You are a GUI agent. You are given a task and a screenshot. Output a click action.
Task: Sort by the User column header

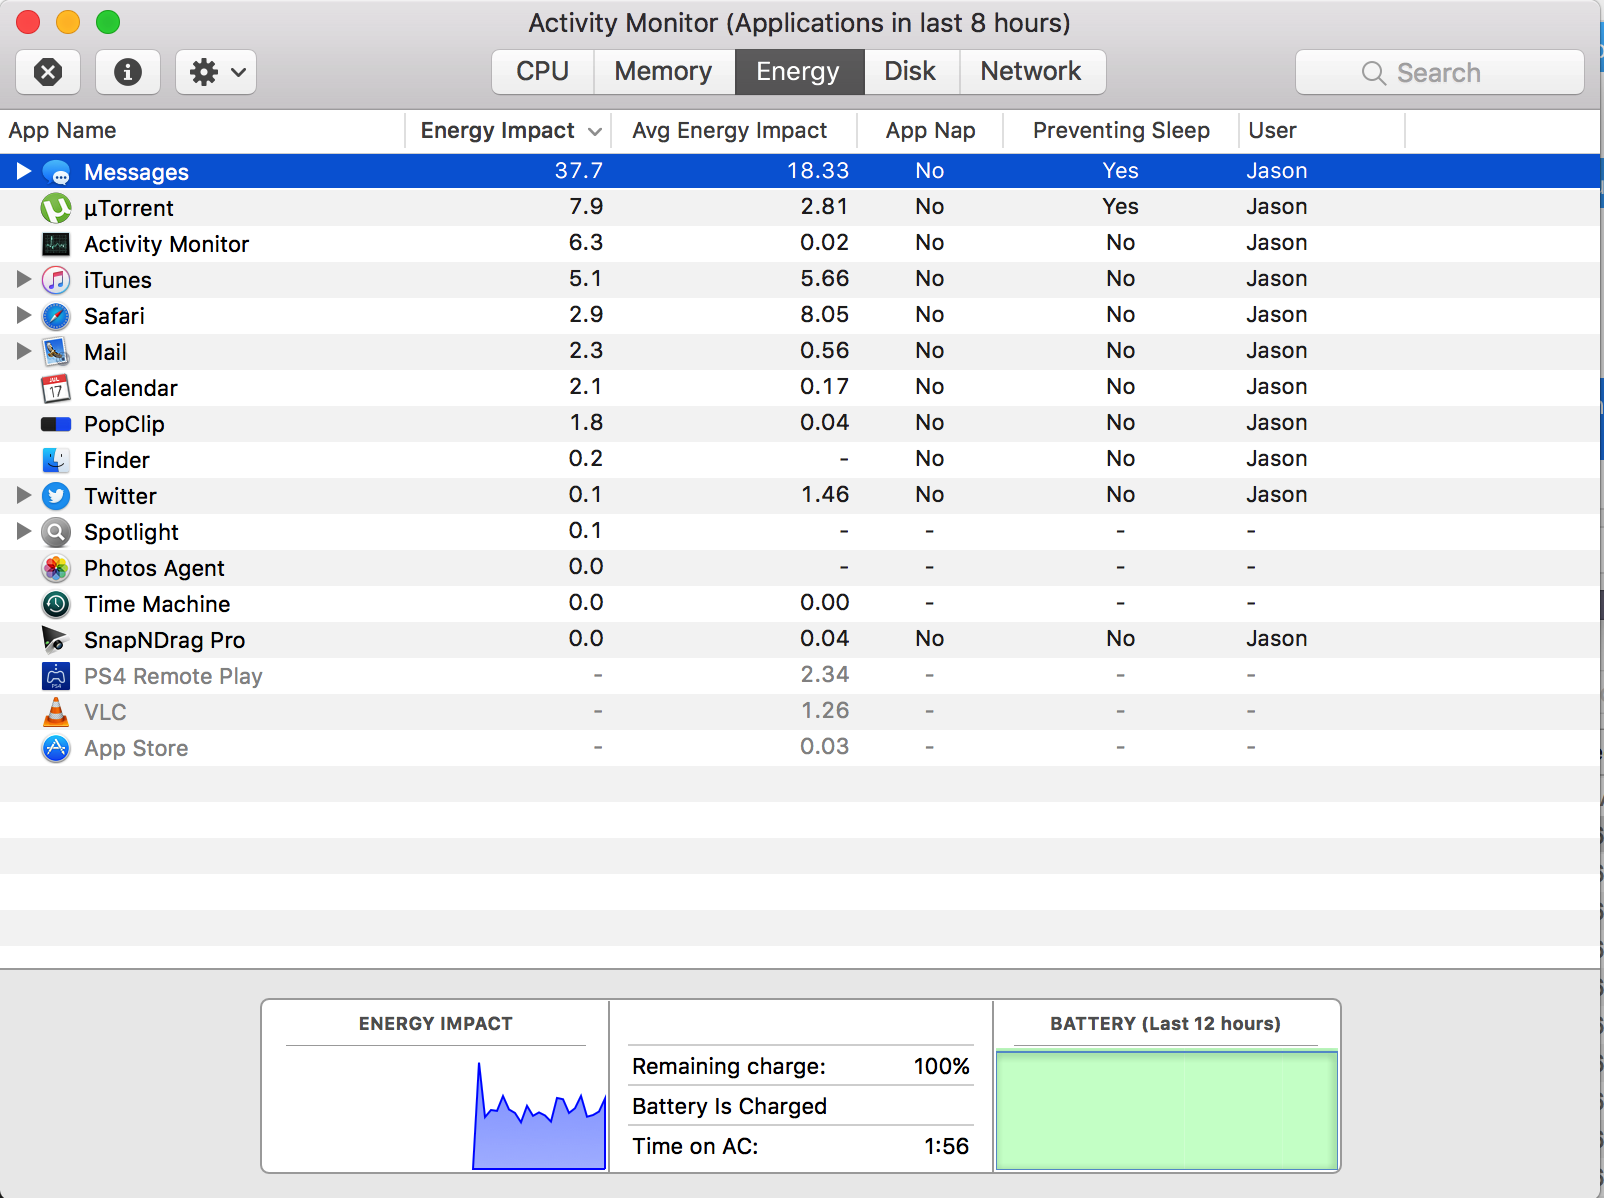[1322, 131]
